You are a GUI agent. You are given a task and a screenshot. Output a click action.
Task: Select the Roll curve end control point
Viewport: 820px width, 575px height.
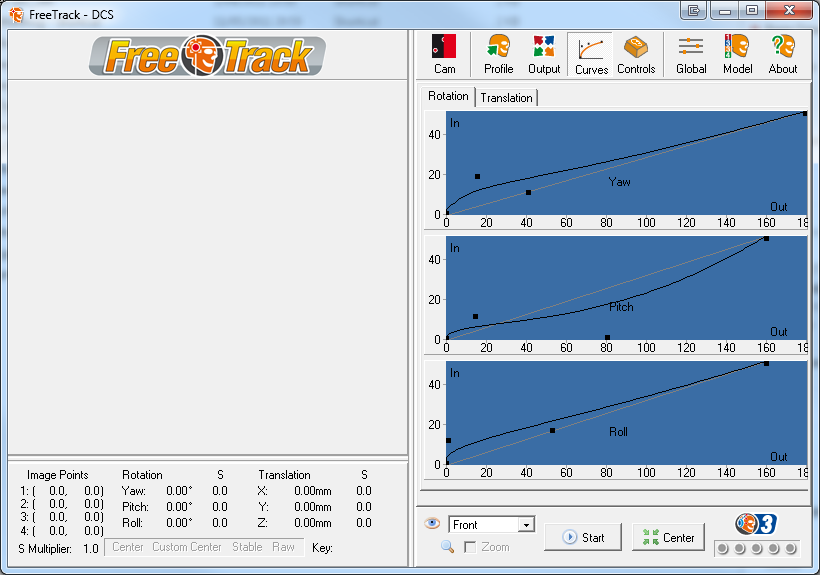[766, 363]
